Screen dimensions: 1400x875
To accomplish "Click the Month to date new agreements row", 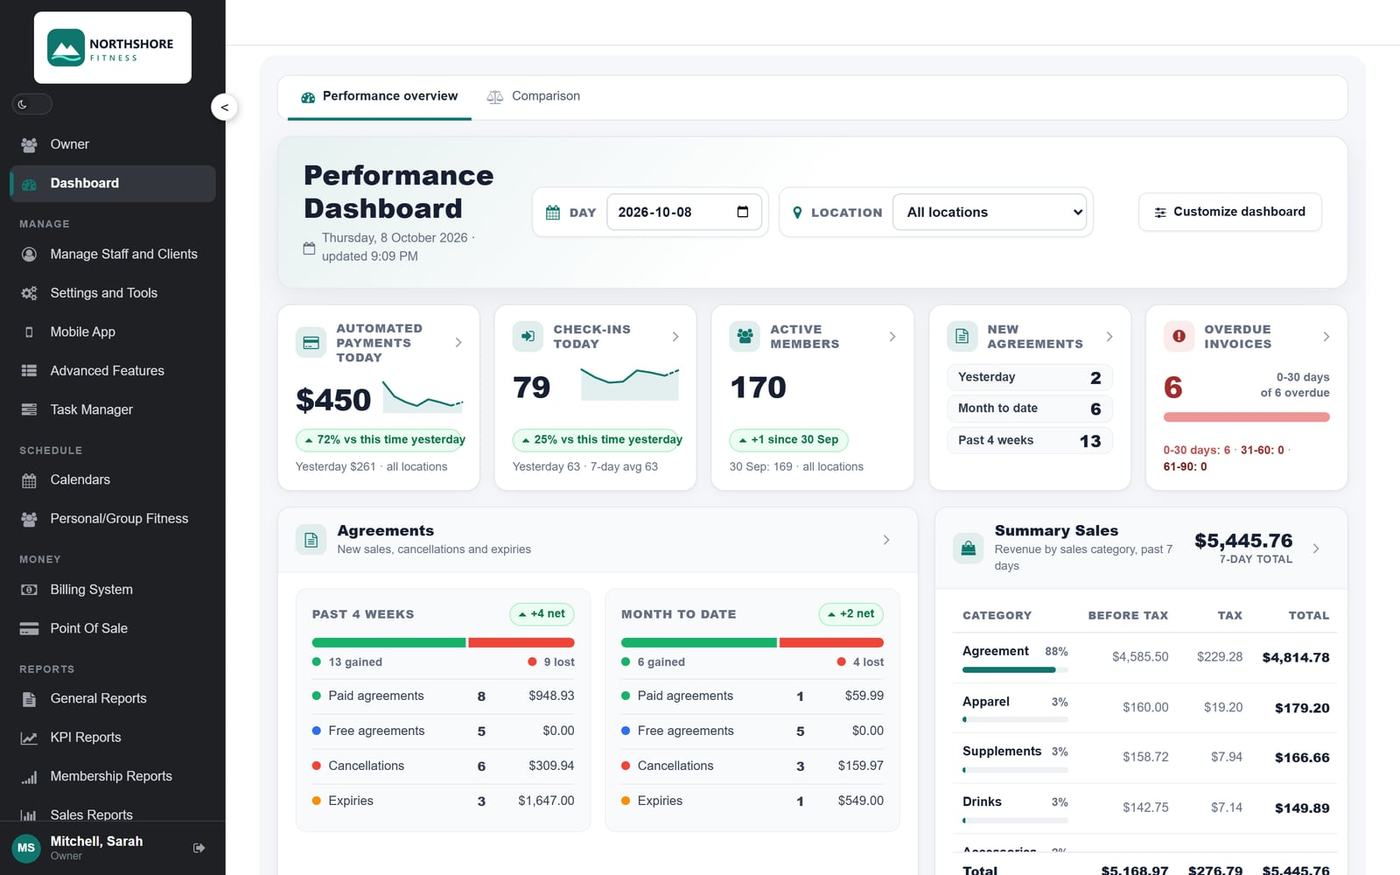I will tap(1029, 409).
